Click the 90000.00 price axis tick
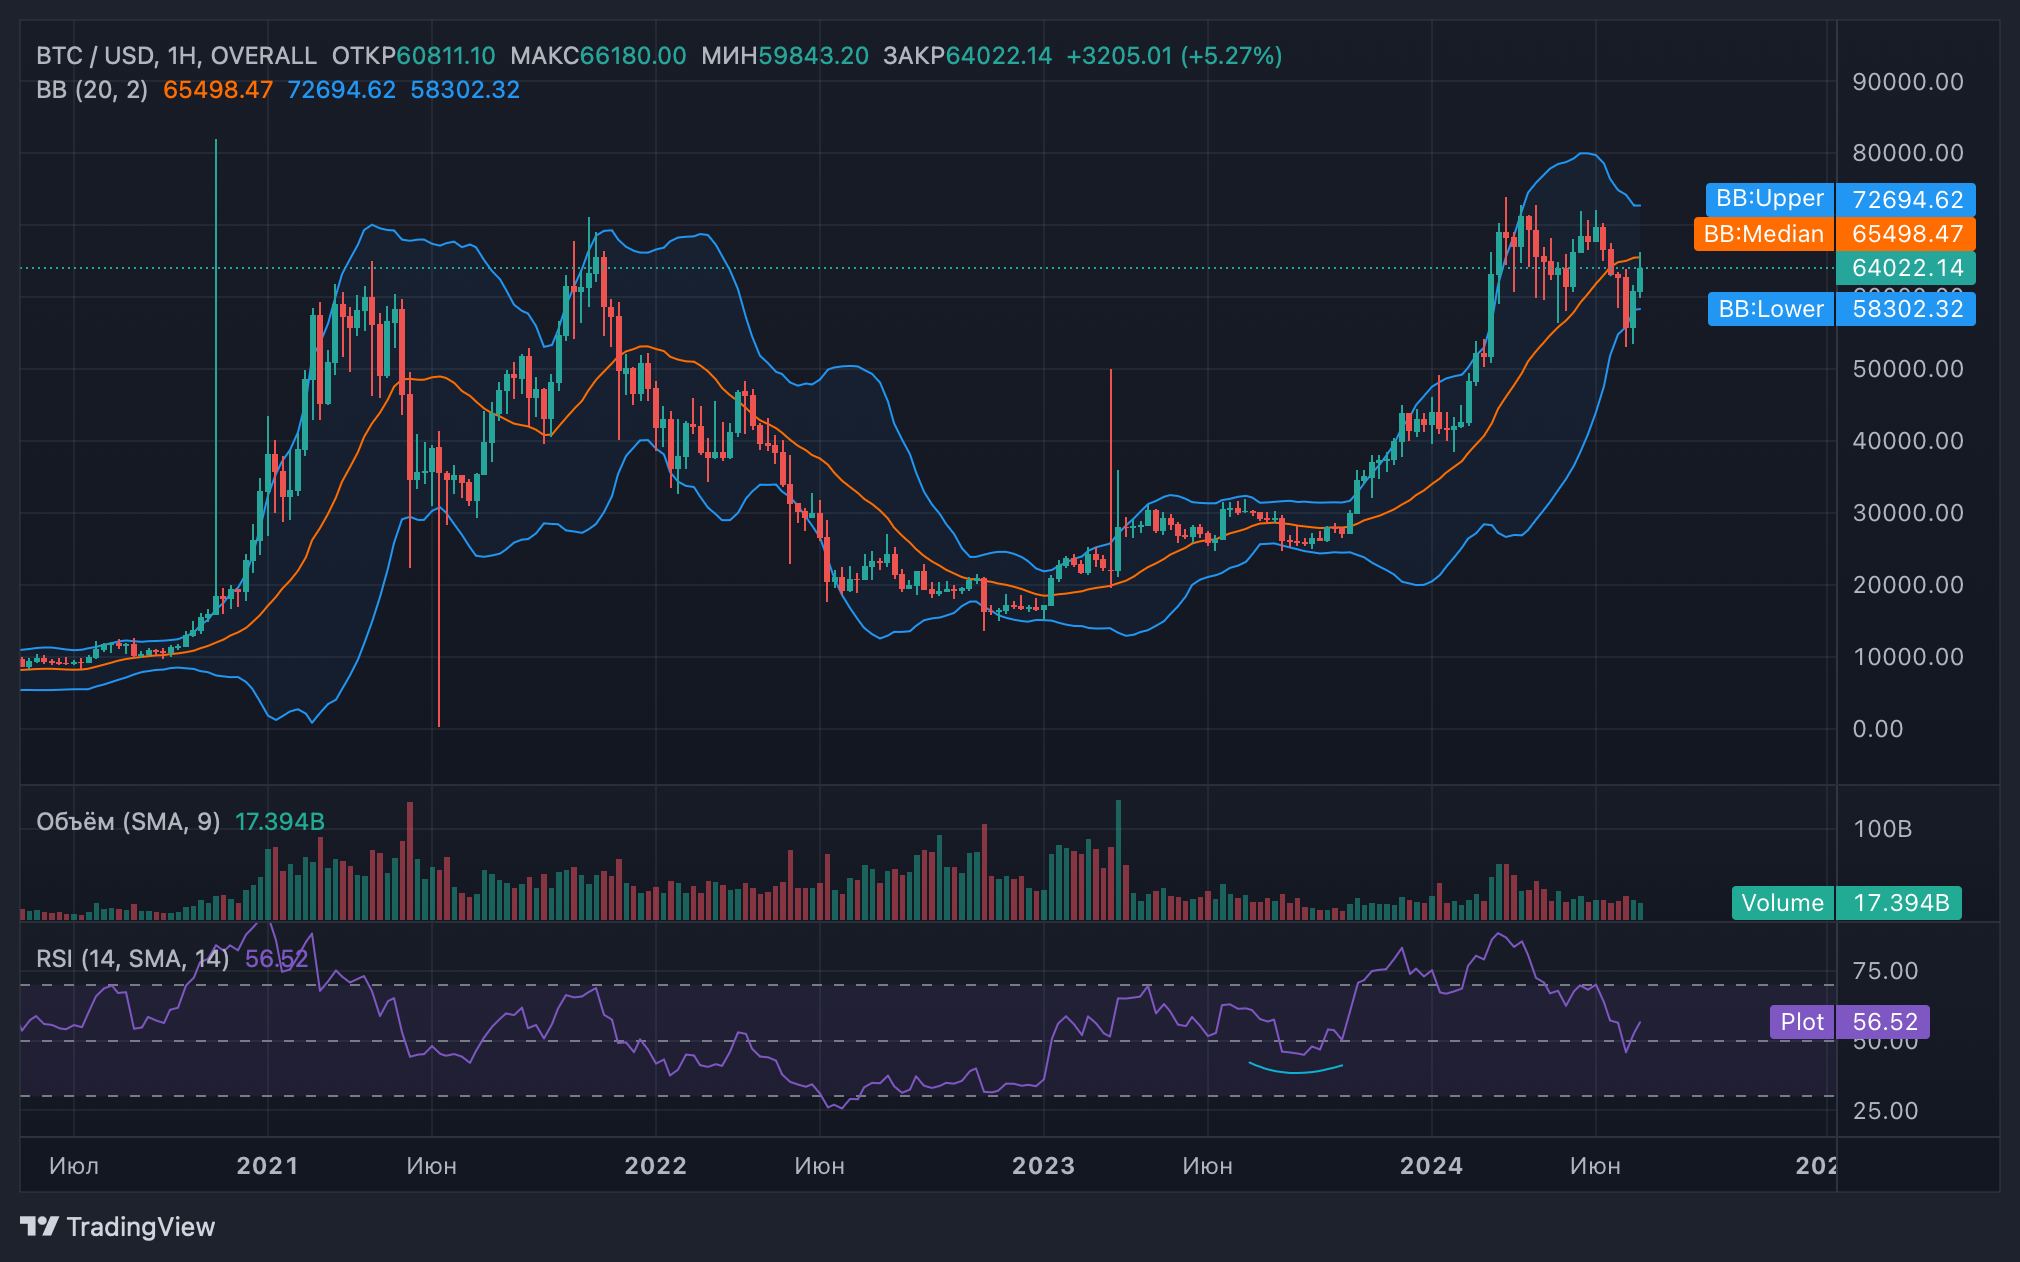Screen dimensions: 2020x1262 coord(1908,82)
